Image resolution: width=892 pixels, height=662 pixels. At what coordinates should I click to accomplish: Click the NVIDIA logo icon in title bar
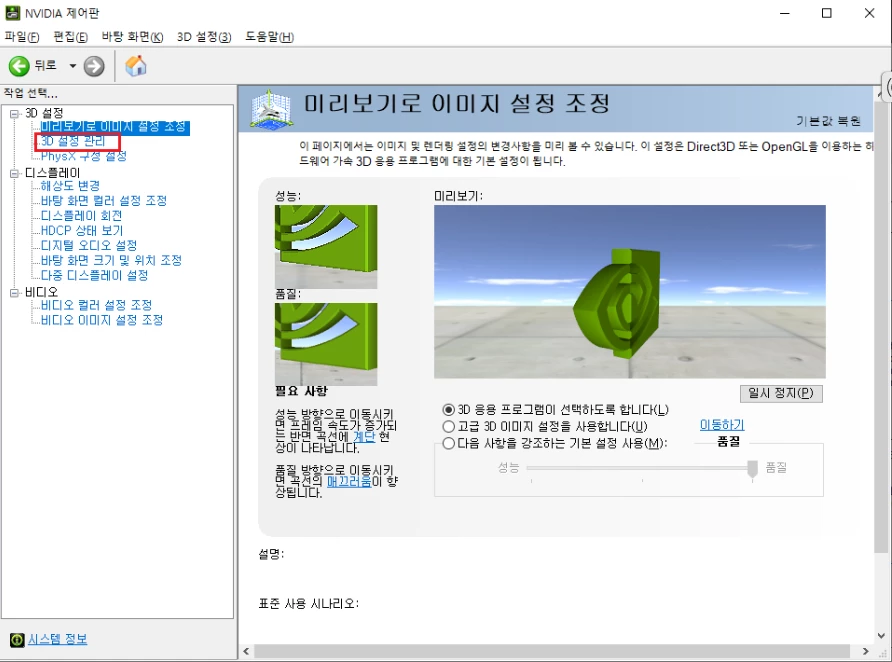12,13
